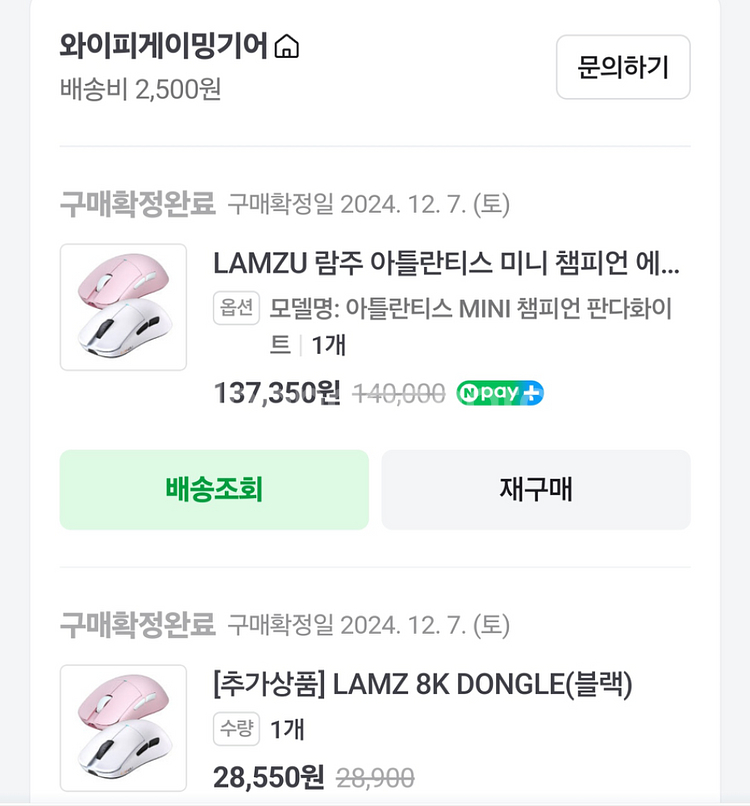Open the LAMZ 8K DONGLE(블랙) product title
This screenshot has height=806, width=750.
pos(422,685)
